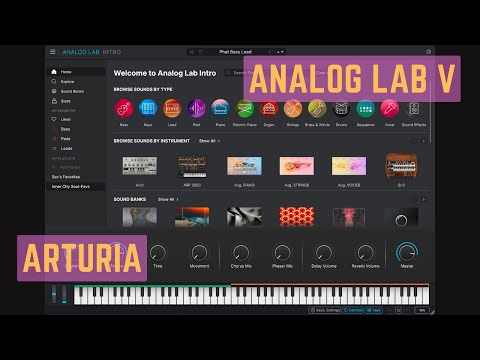Click the preset up/down arrows
The width and height of the screenshot is (480, 360).
[280, 52]
